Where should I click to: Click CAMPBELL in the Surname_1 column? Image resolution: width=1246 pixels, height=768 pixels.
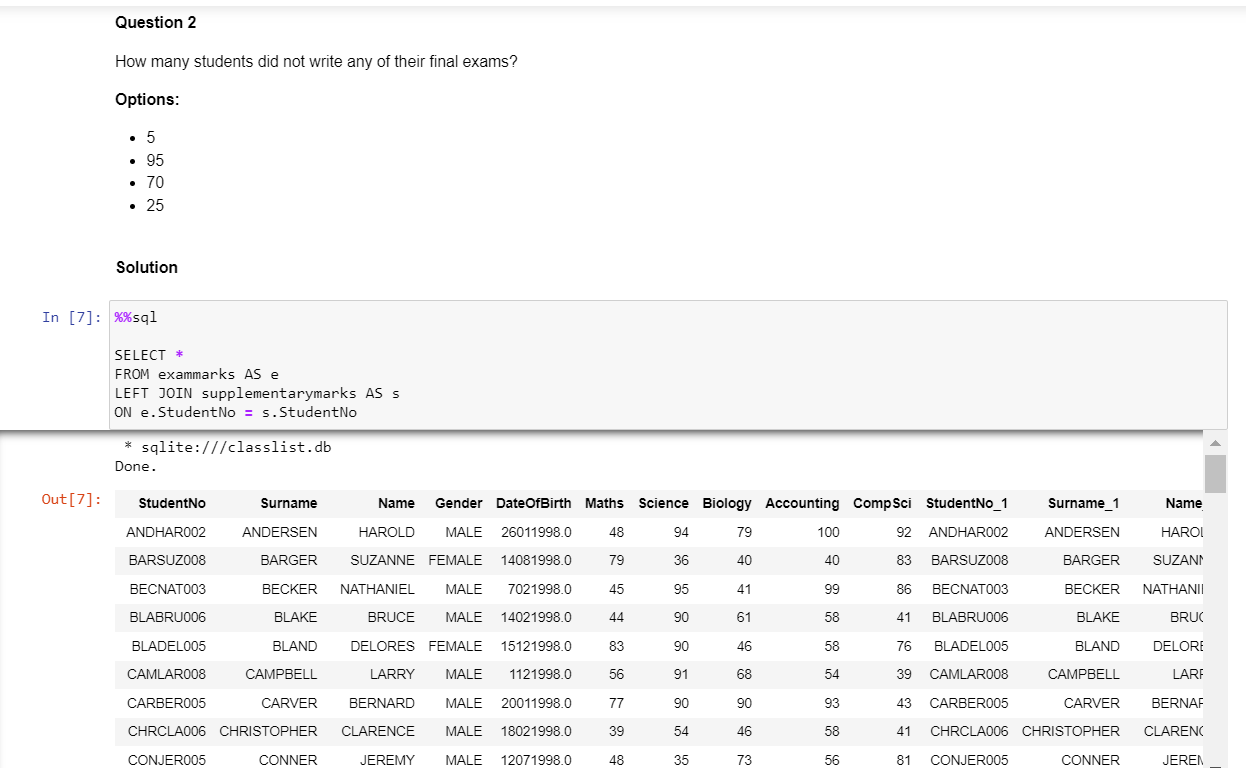pyautogui.click(x=1084, y=674)
